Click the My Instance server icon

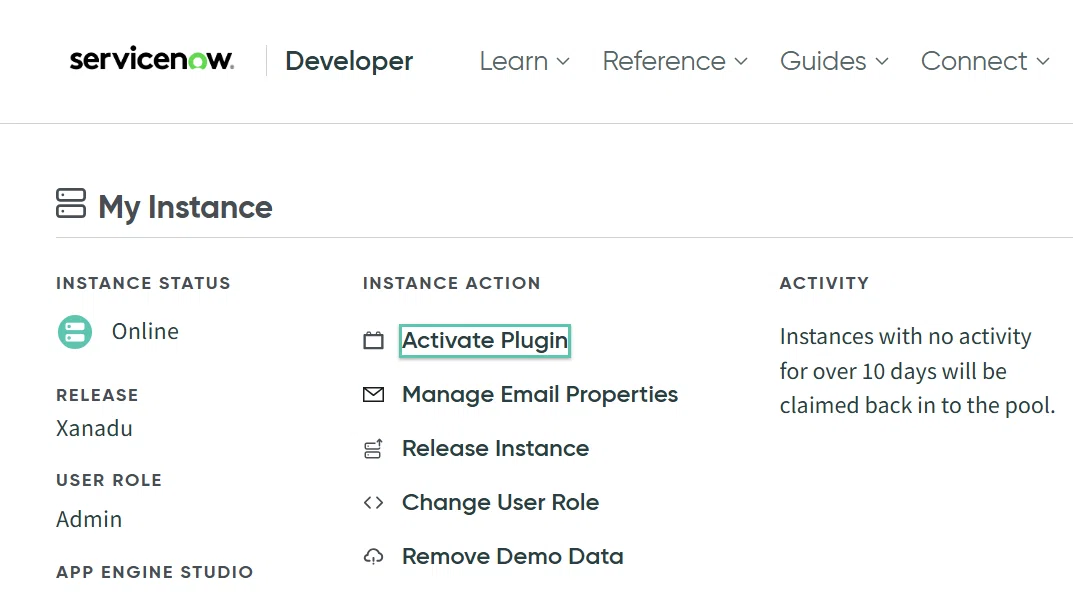pyautogui.click(x=71, y=203)
